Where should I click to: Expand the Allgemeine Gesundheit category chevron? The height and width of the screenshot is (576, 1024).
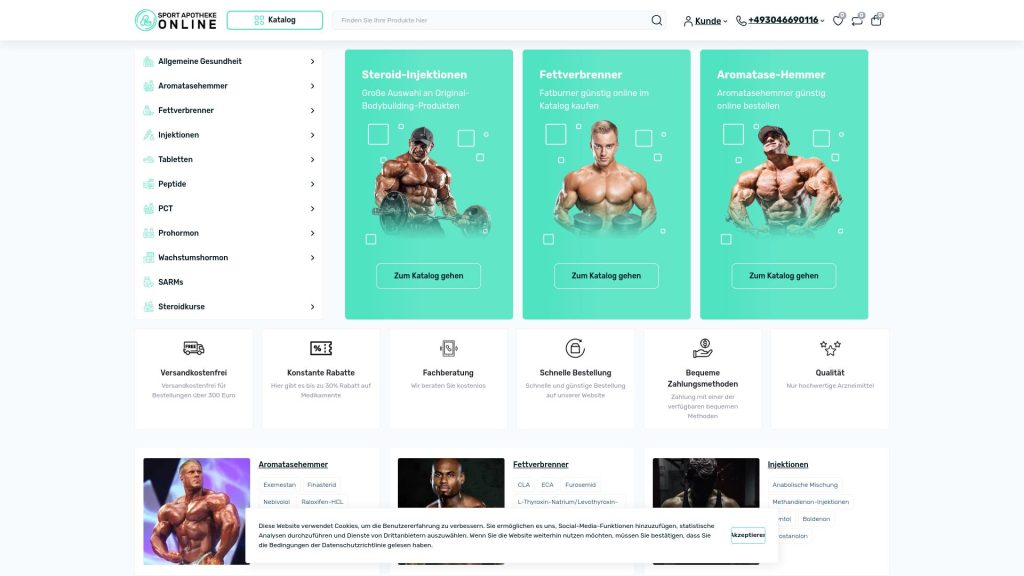point(312,61)
